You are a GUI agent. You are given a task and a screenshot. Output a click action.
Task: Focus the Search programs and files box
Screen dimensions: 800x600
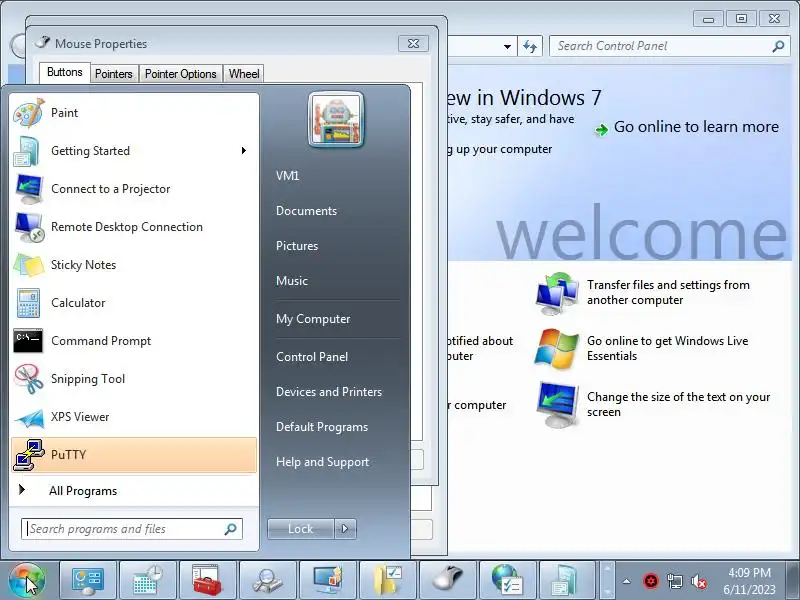(132, 529)
